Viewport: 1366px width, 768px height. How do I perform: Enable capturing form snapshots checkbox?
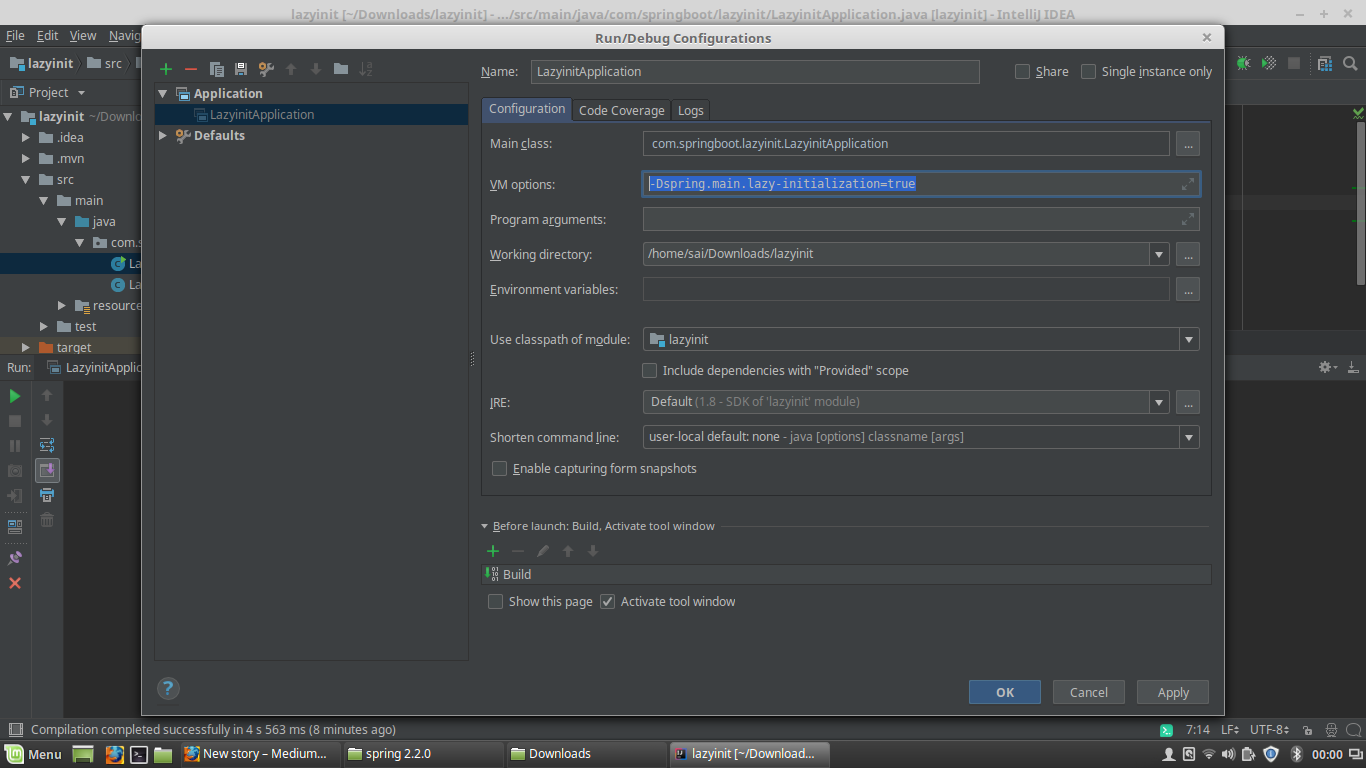tap(500, 468)
